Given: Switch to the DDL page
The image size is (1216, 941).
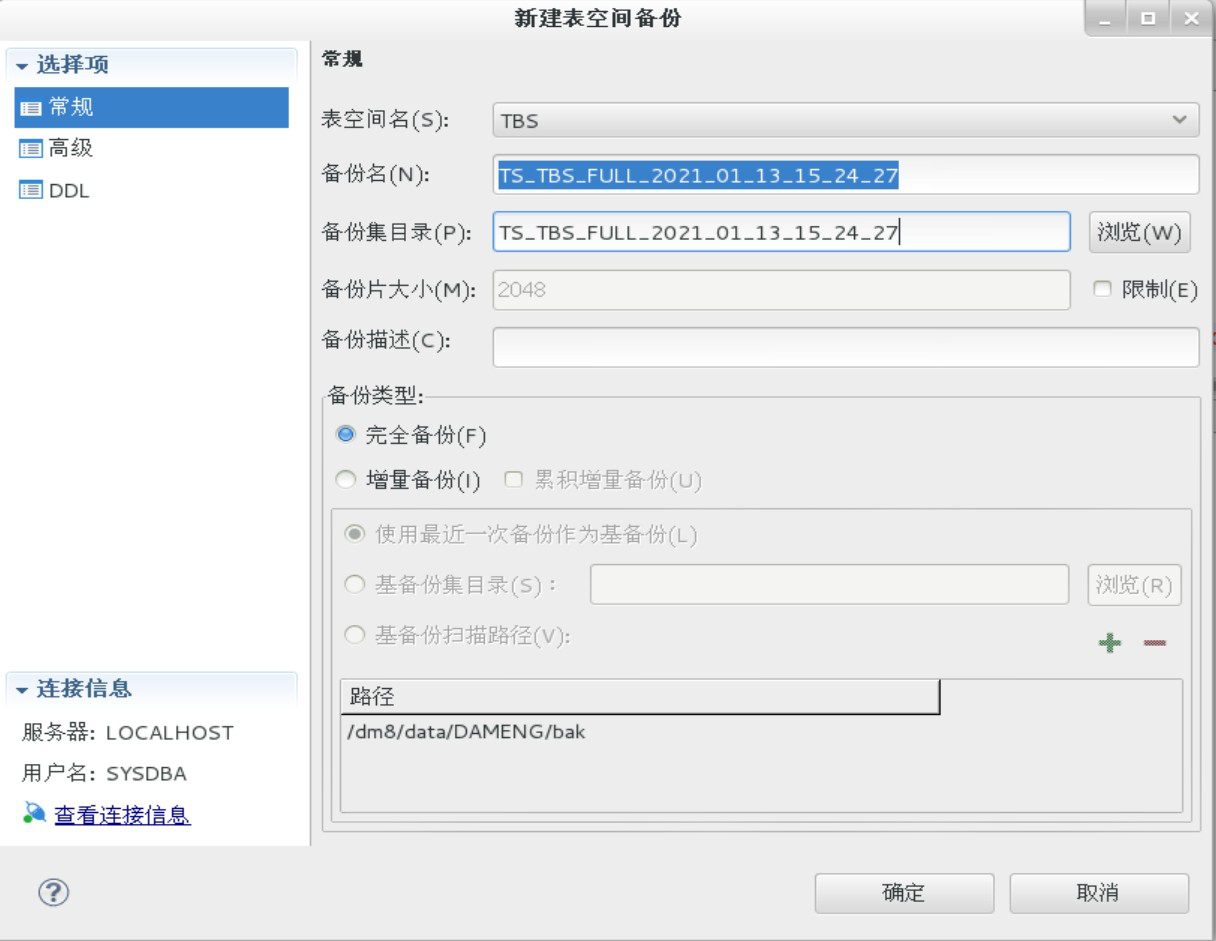Looking at the screenshot, I should 54,191.
